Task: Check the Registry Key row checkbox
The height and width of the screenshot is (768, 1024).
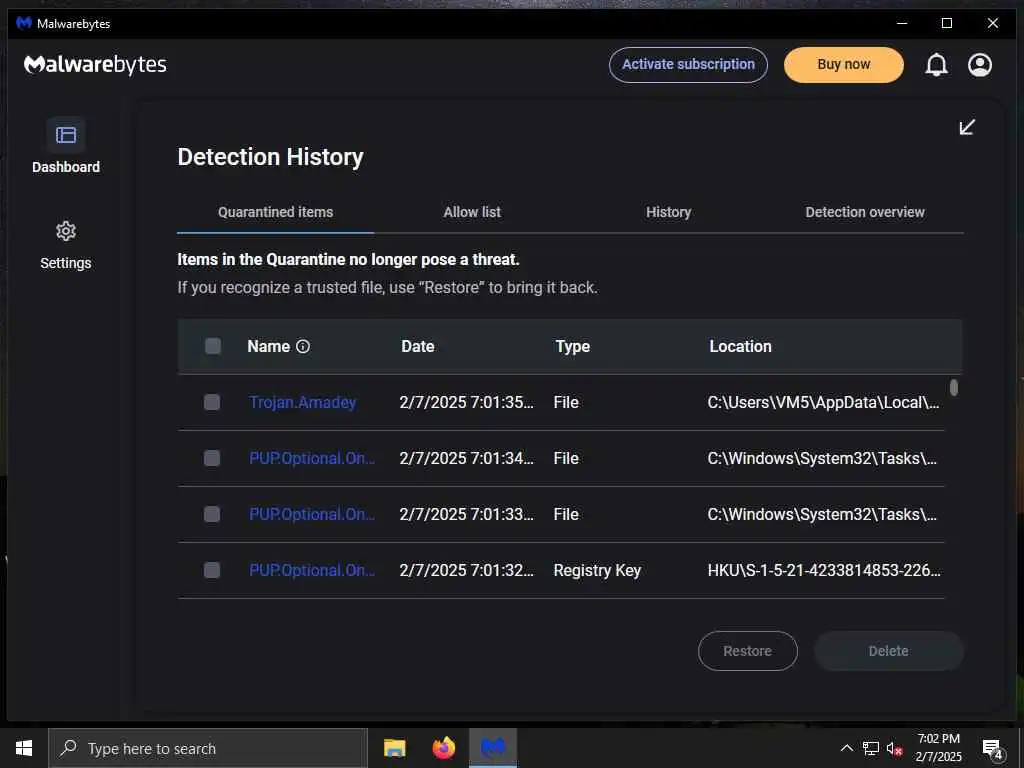Action: click(212, 571)
